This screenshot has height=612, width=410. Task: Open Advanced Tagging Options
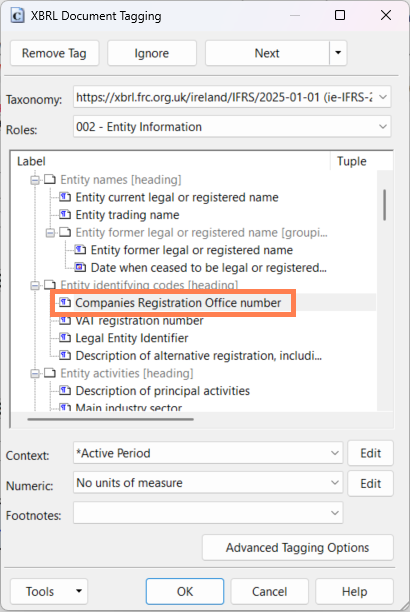point(298,547)
